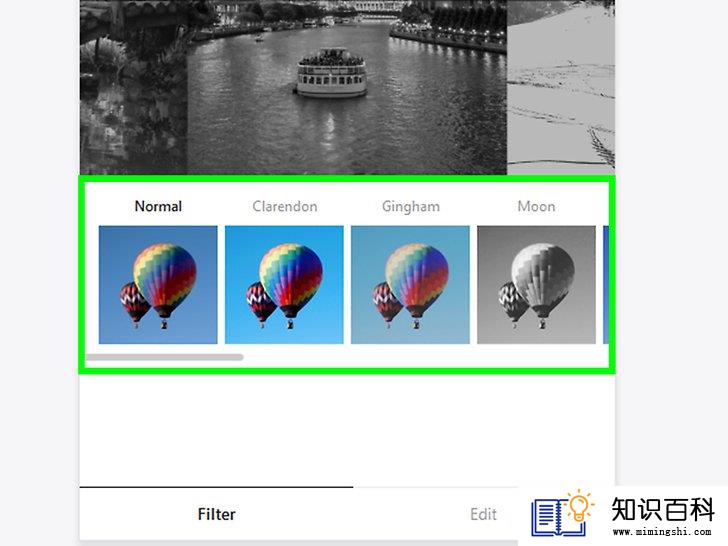Select the Normal filter balloon thumbnail
The width and height of the screenshot is (728, 546).
coord(158,285)
